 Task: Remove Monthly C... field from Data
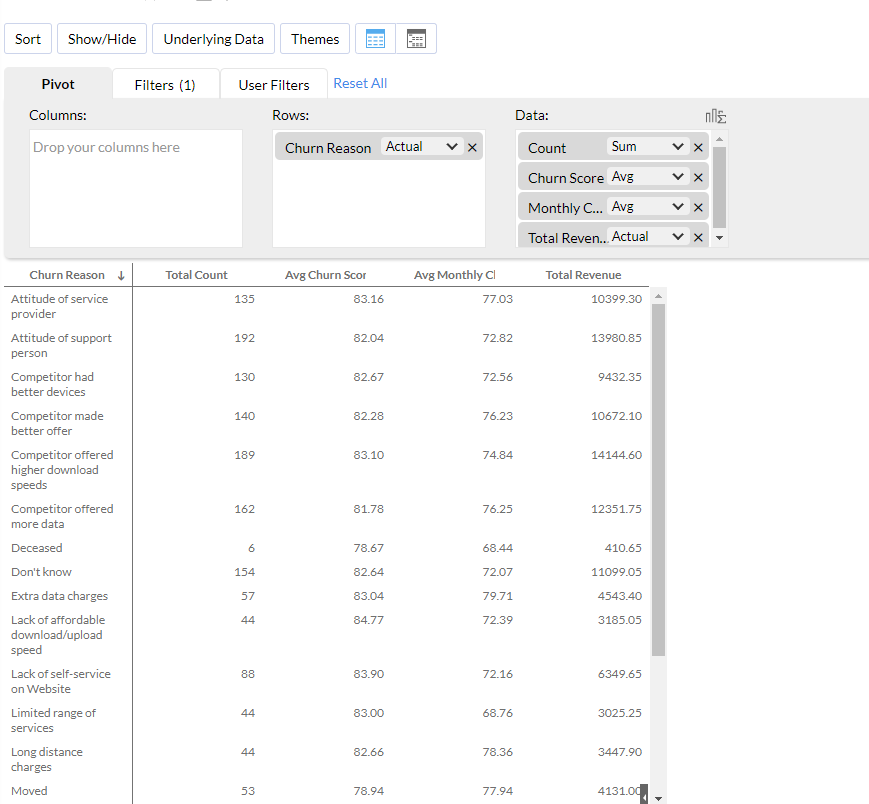coord(698,207)
